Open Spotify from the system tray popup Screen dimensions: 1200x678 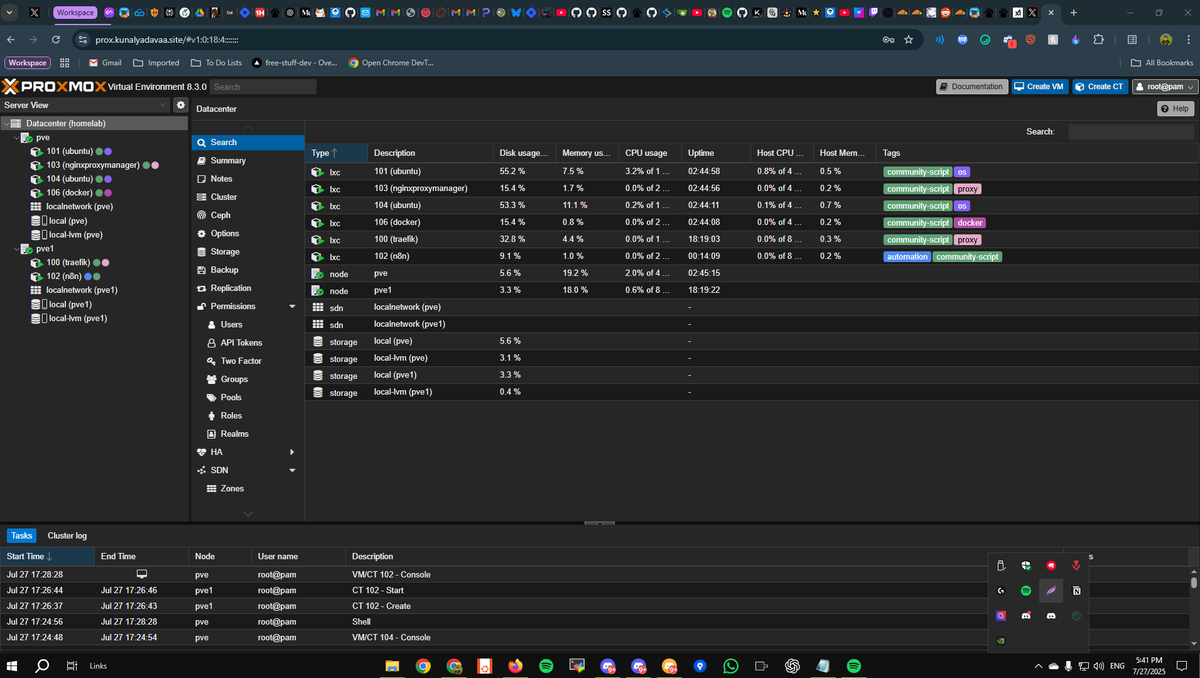pyautogui.click(x=1026, y=591)
